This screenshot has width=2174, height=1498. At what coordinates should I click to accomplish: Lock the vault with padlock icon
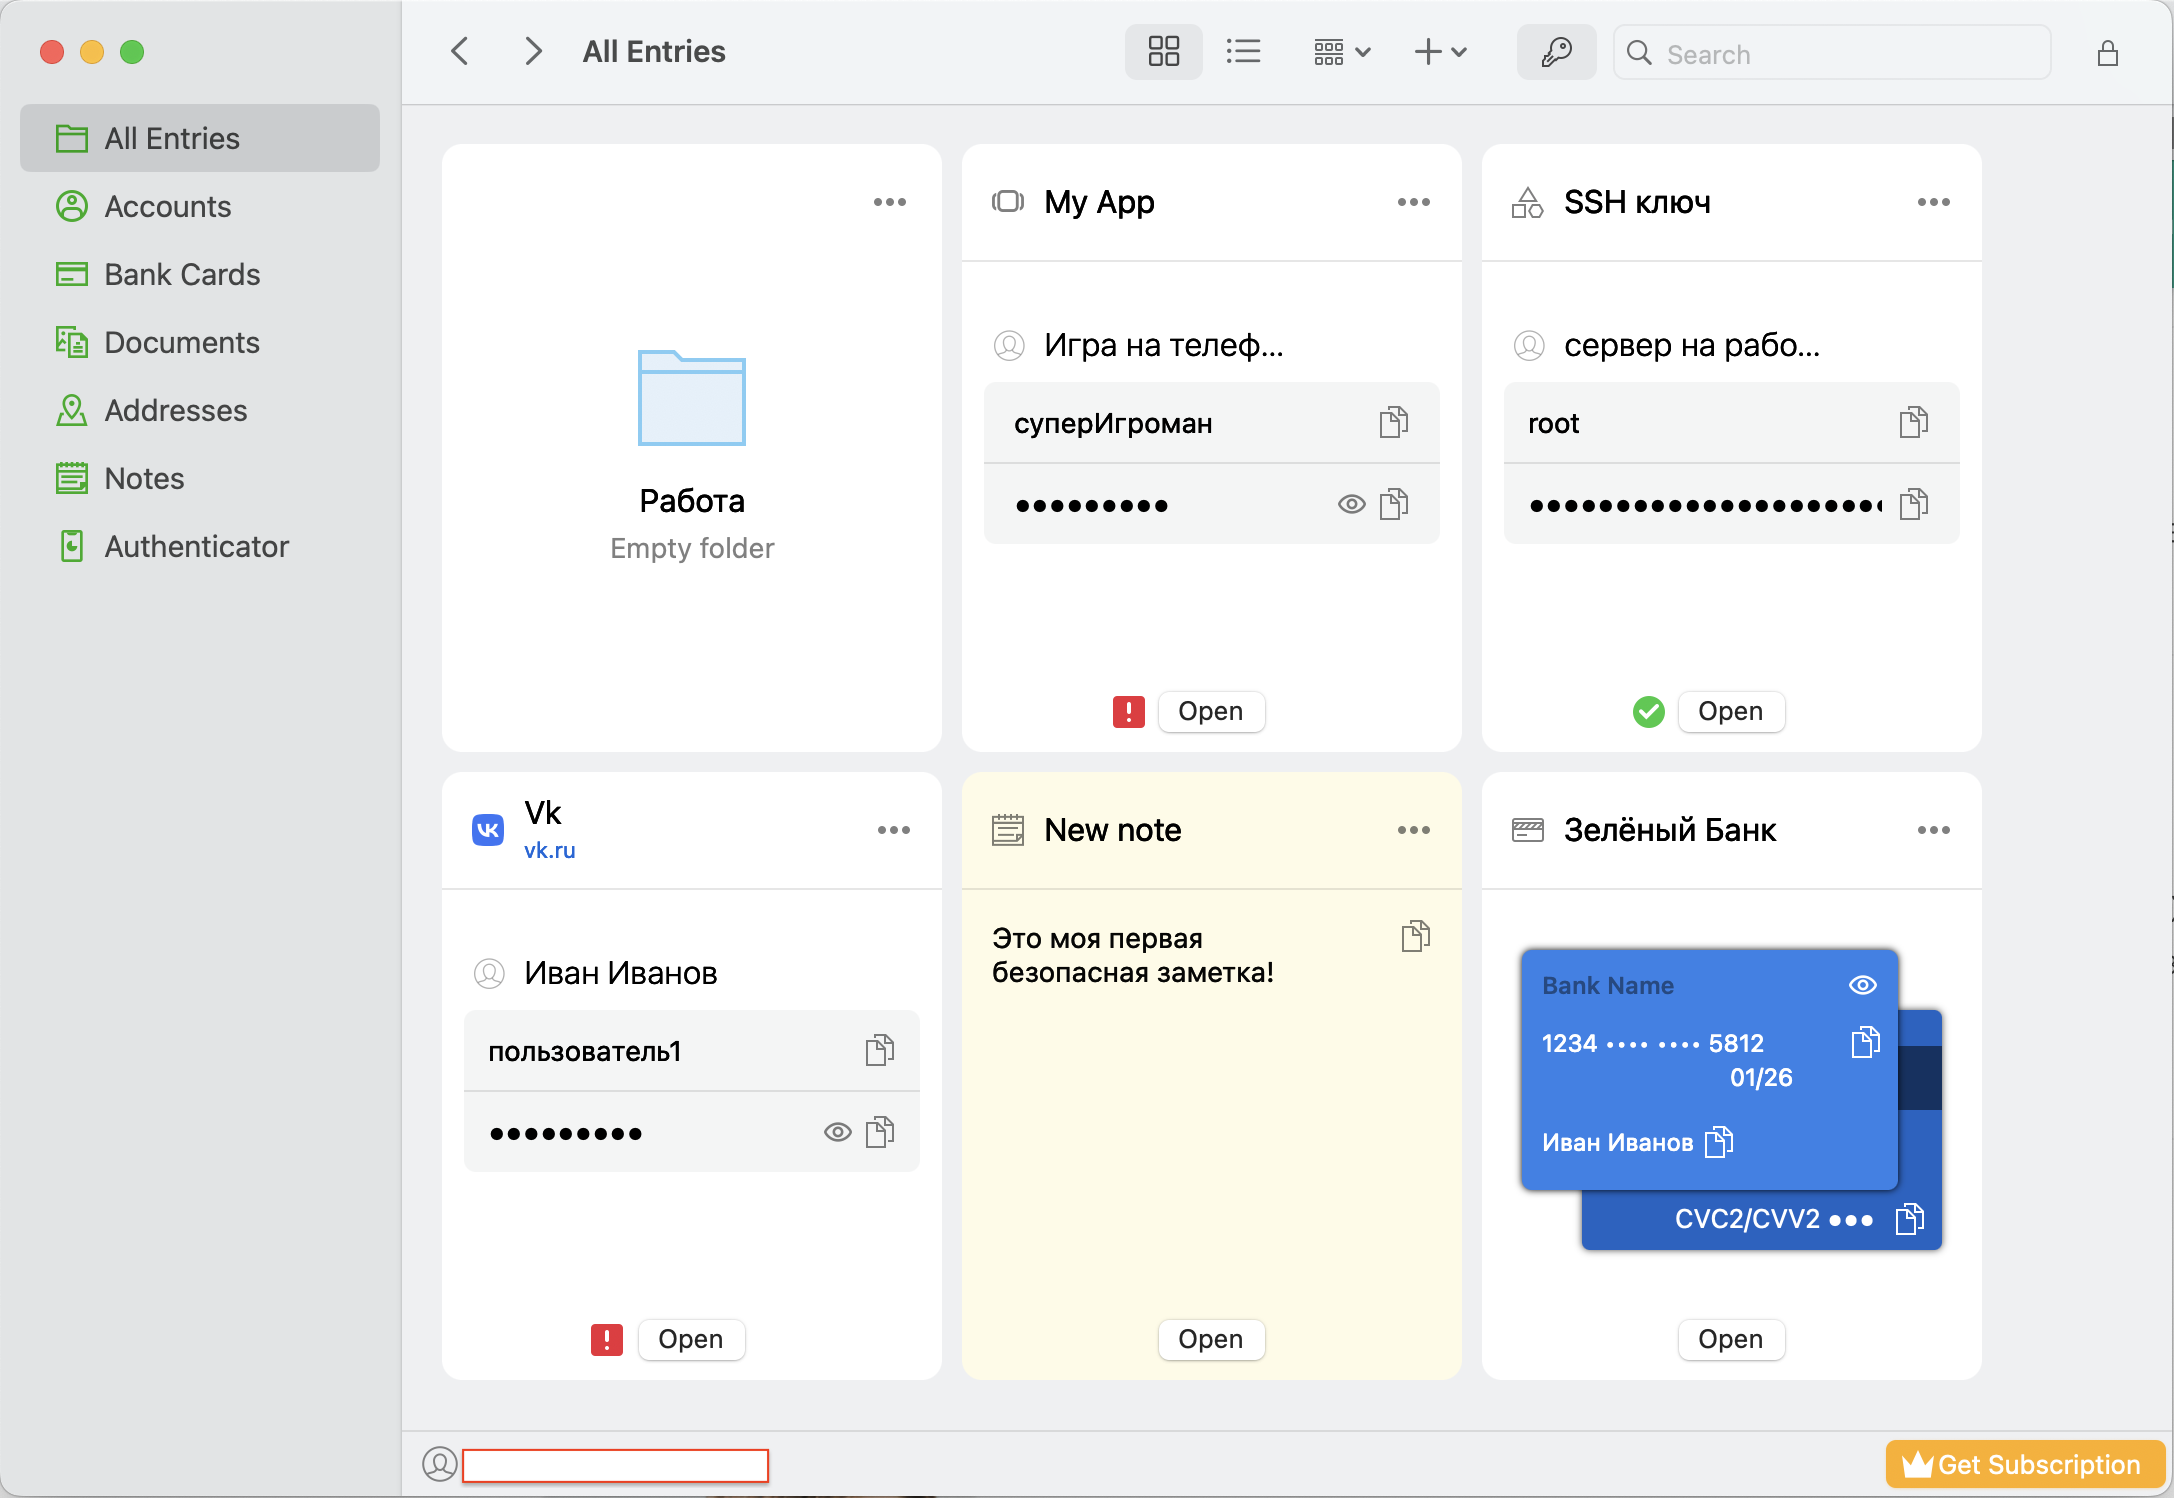tap(2107, 53)
